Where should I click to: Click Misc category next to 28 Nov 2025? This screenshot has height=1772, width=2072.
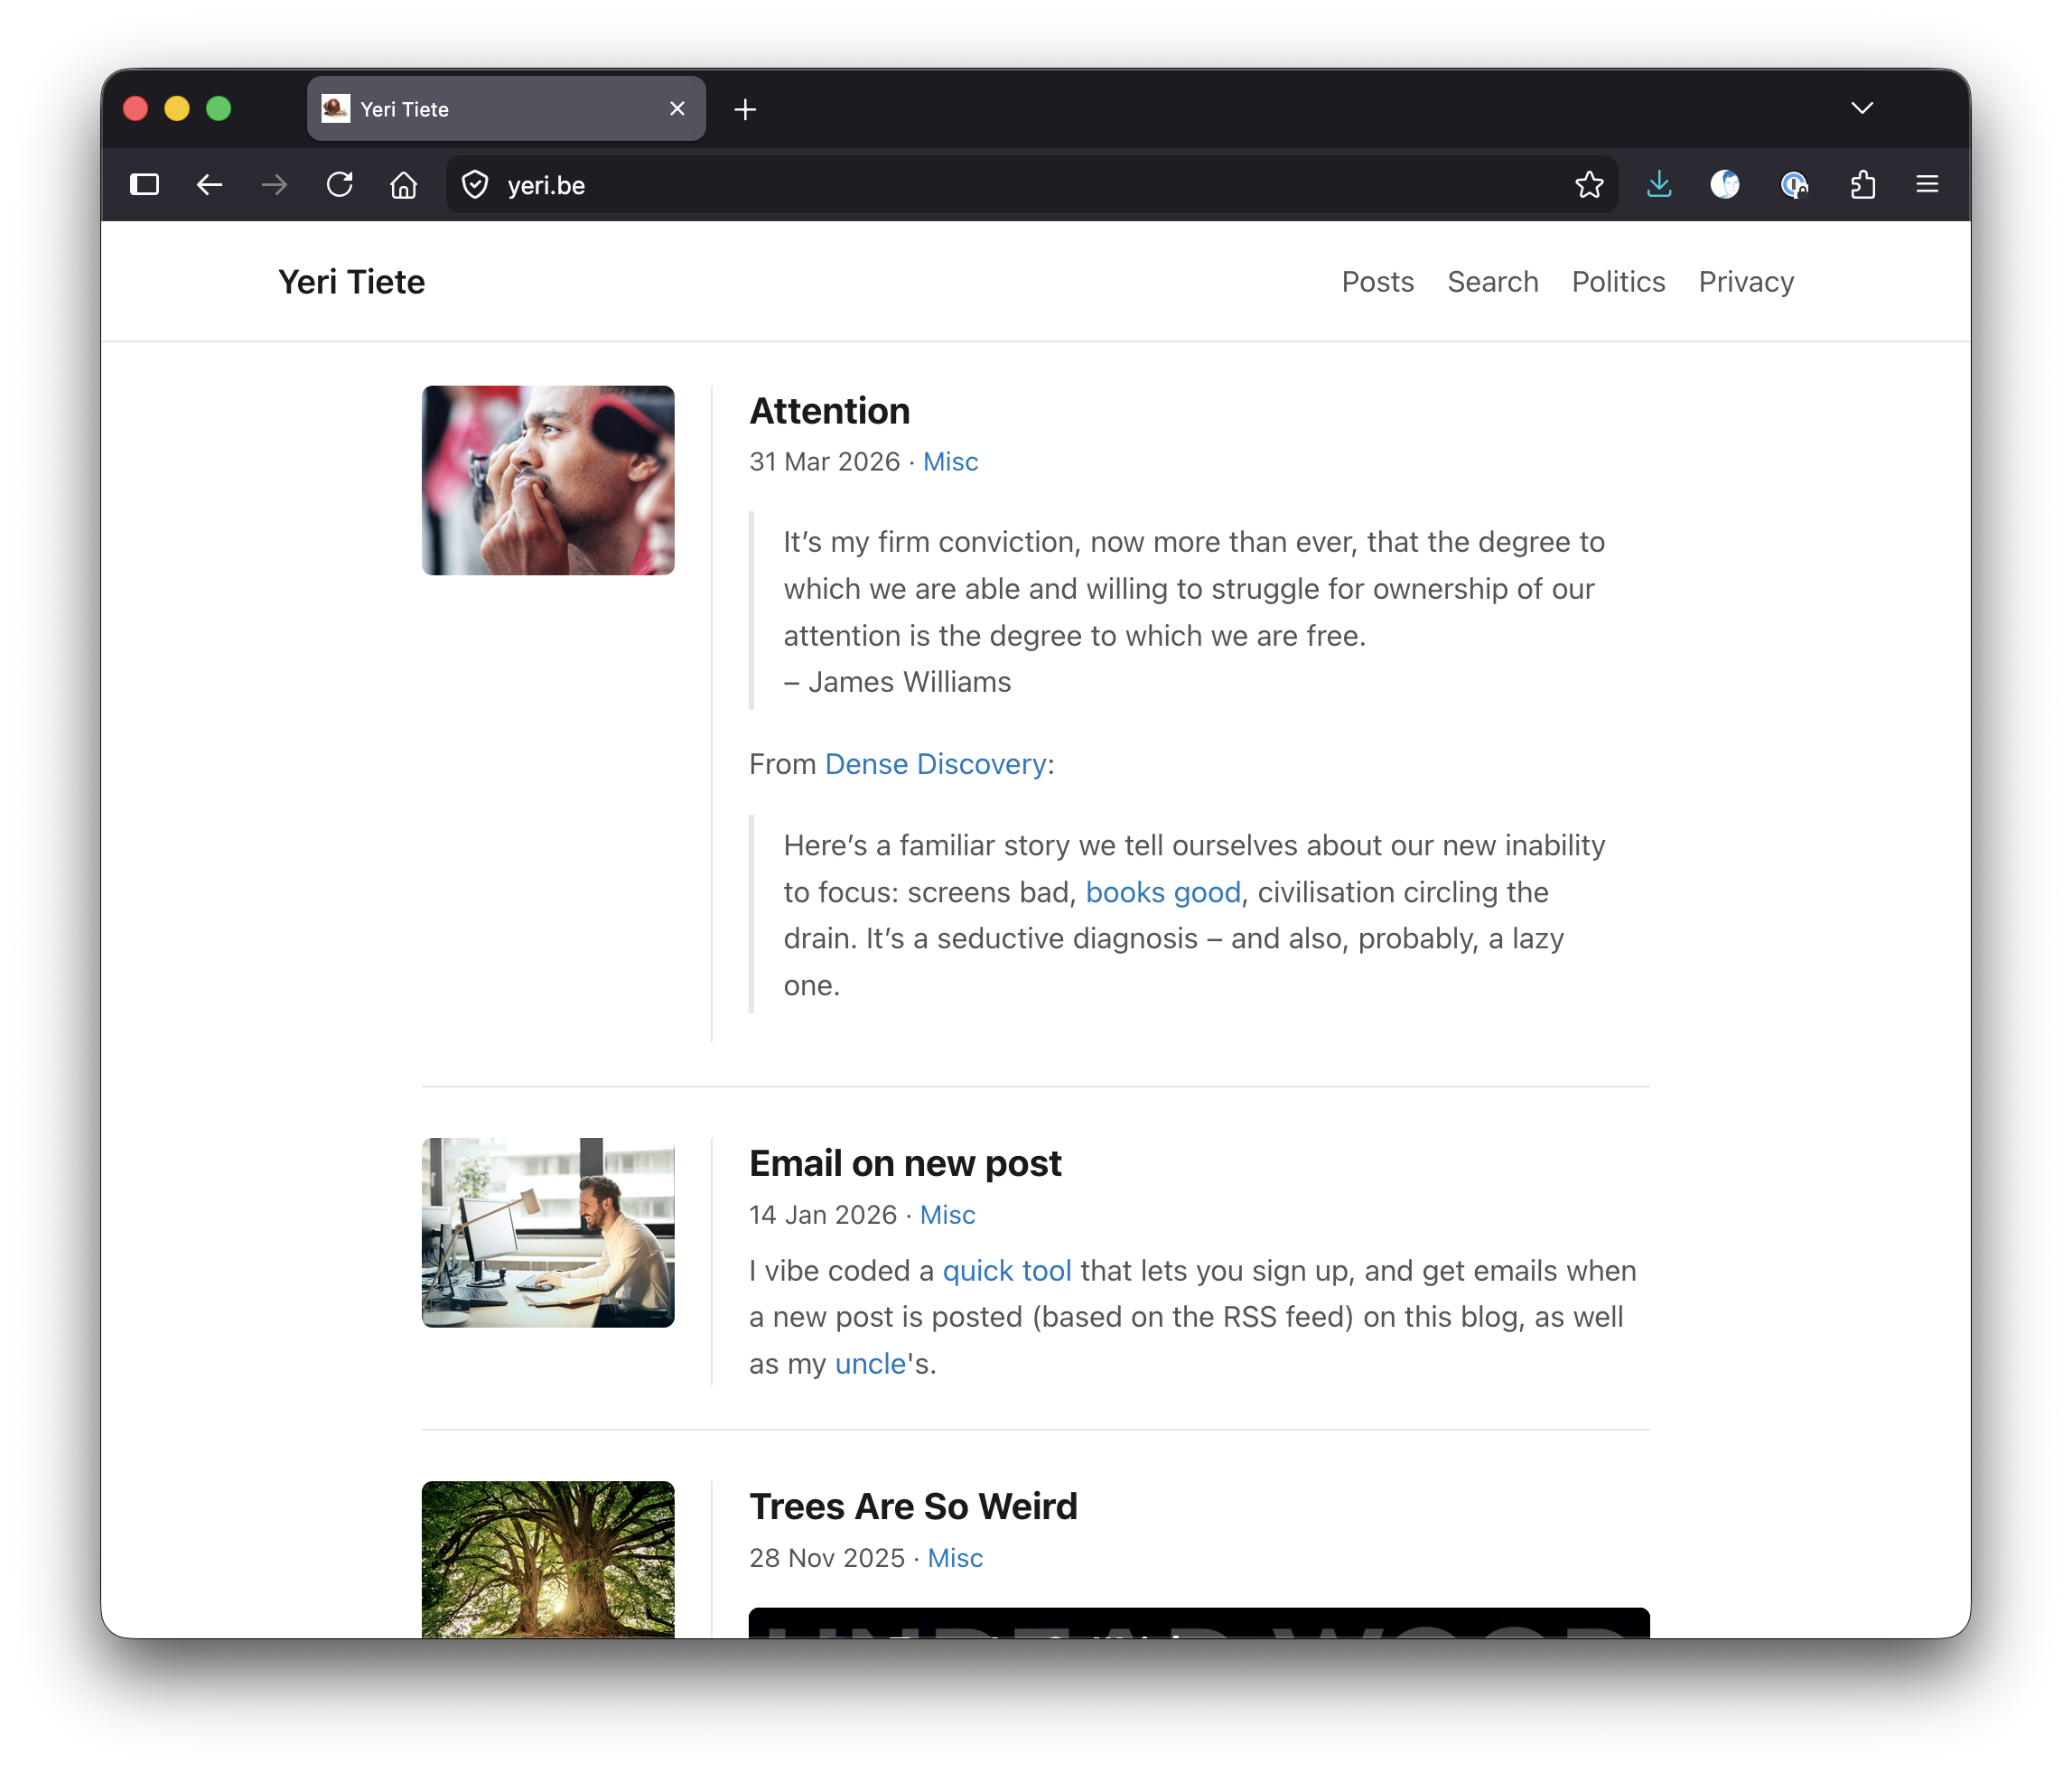pos(955,1558)
